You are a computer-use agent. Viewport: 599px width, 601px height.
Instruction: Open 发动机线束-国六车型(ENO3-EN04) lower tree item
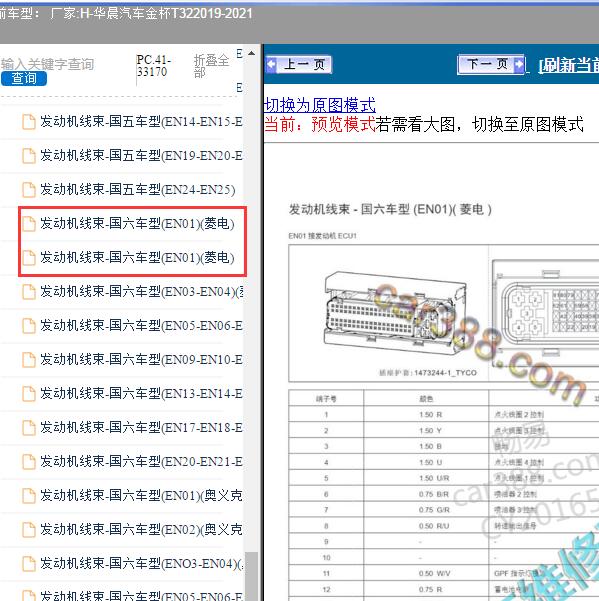[x=141, y=563]
